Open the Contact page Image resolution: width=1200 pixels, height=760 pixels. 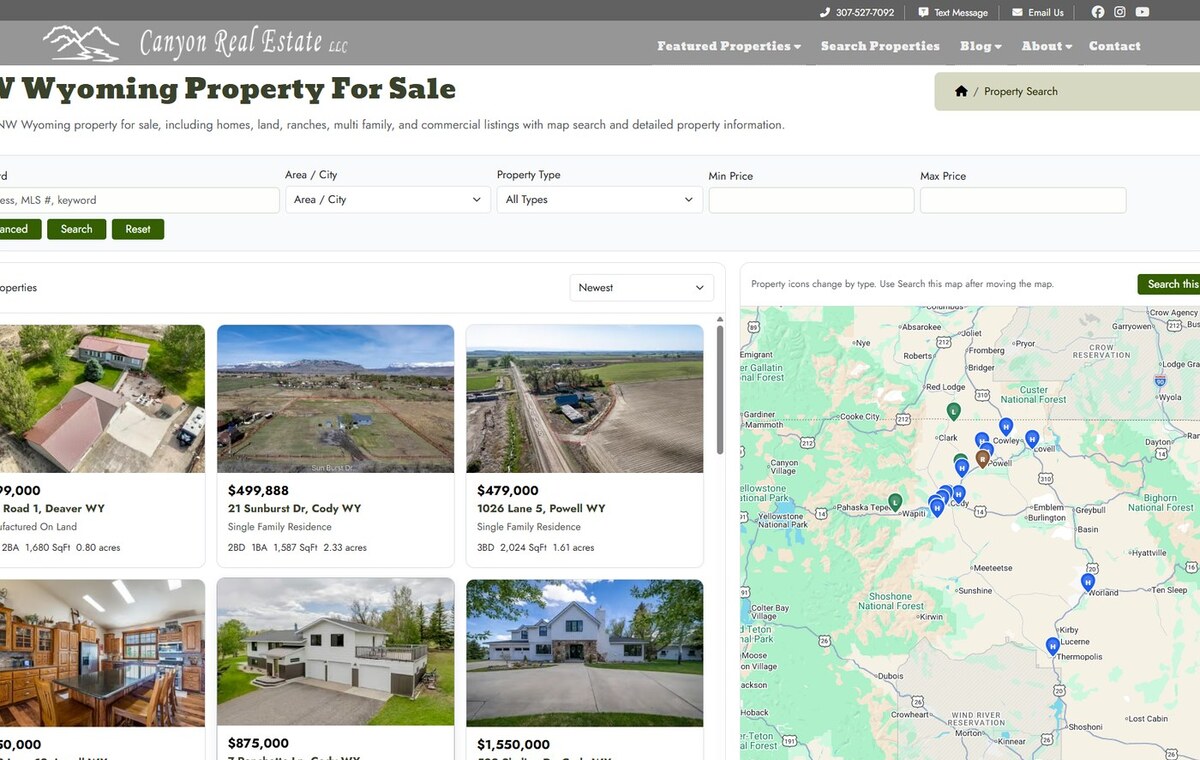click(1115, 46)
